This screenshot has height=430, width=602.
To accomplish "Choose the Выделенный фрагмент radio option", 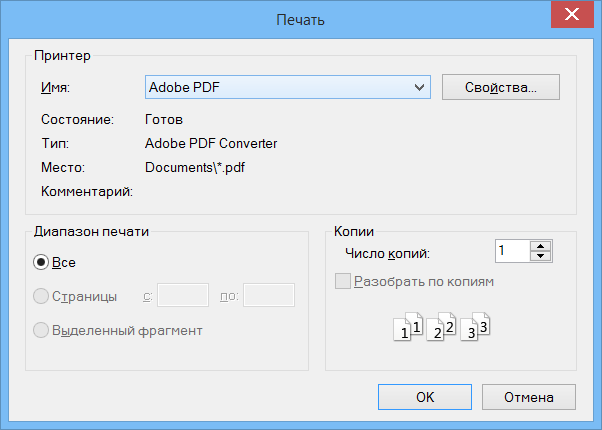I will coord(41,330).
